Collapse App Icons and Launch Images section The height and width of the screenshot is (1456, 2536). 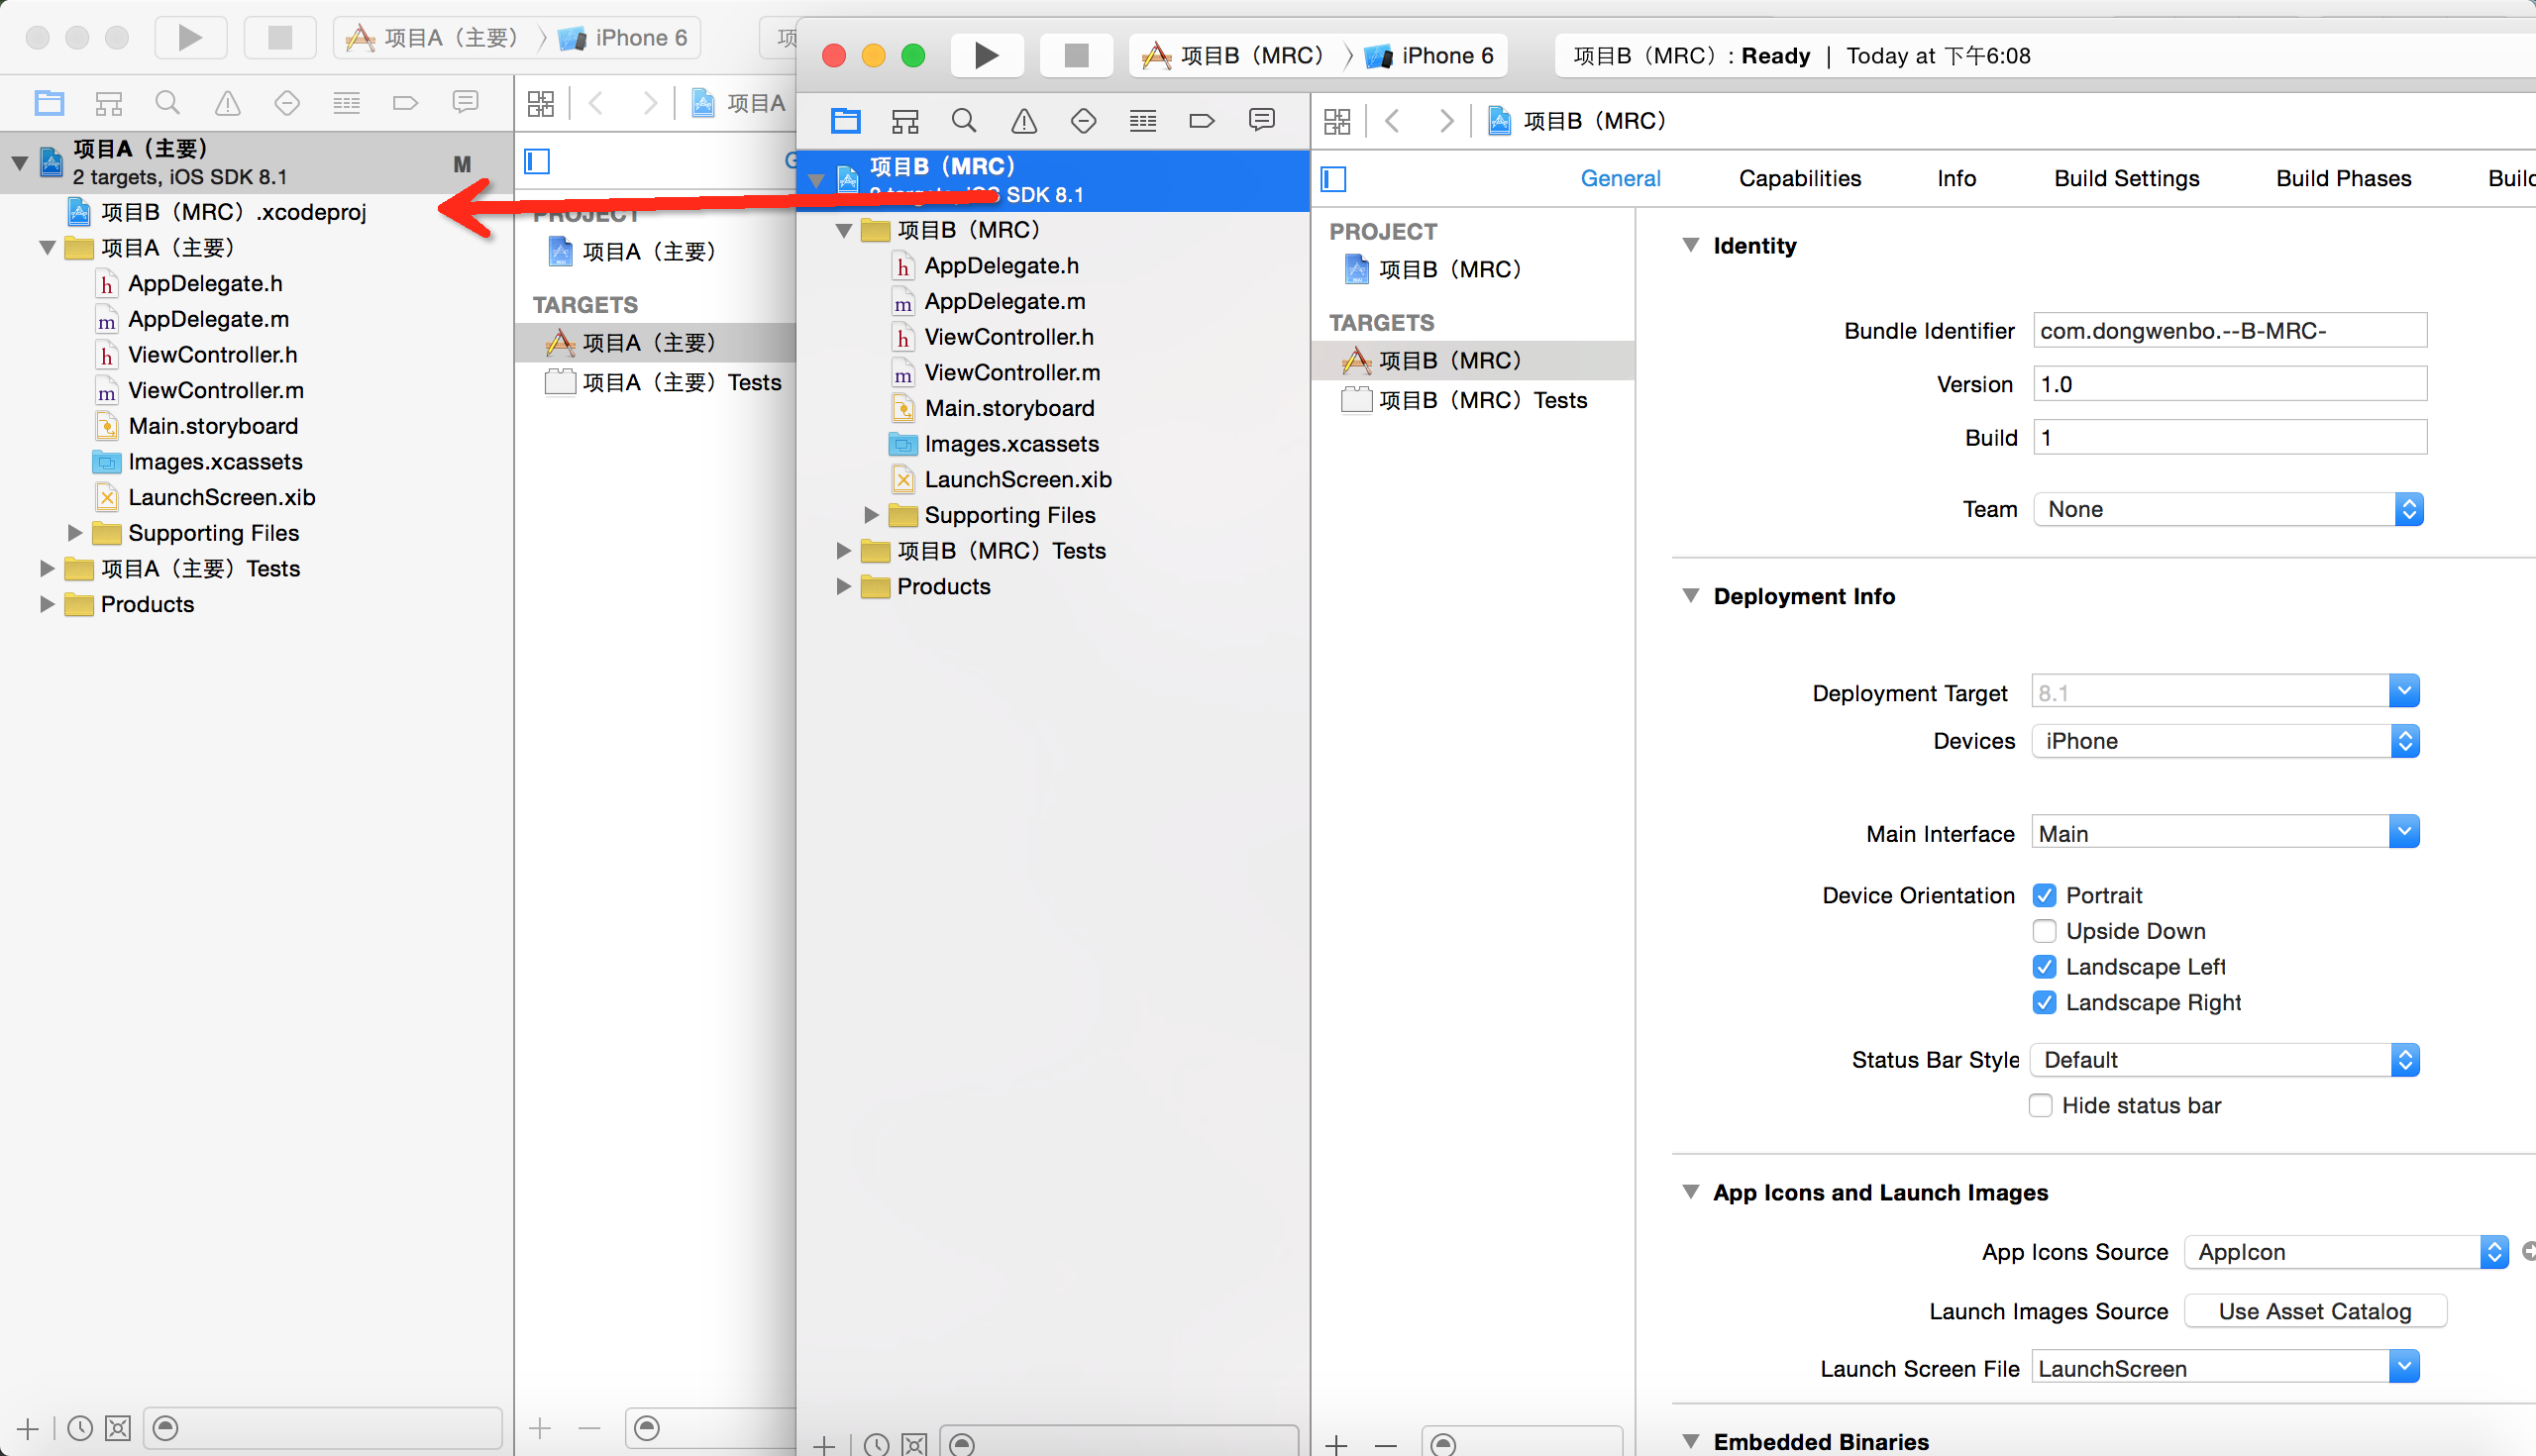pyautogui.click(x=1691, y=1191)
